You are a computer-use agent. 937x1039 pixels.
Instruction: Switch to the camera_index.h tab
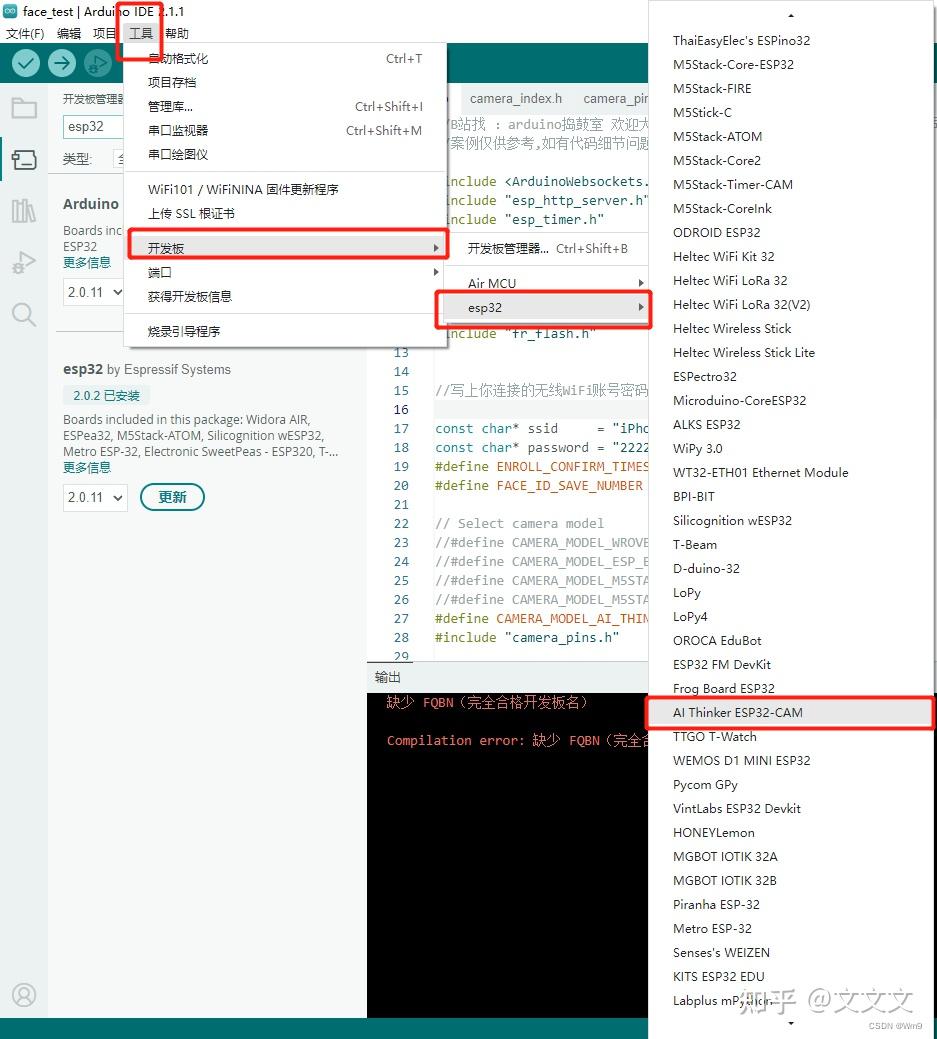[x=515, y=98]
